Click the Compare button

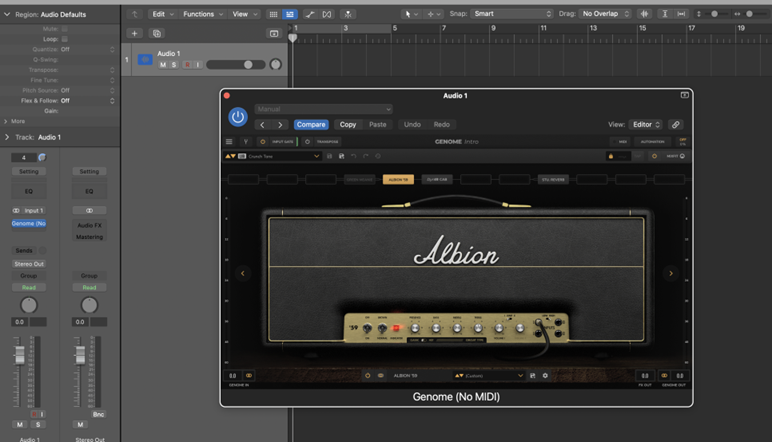point(311,125)
